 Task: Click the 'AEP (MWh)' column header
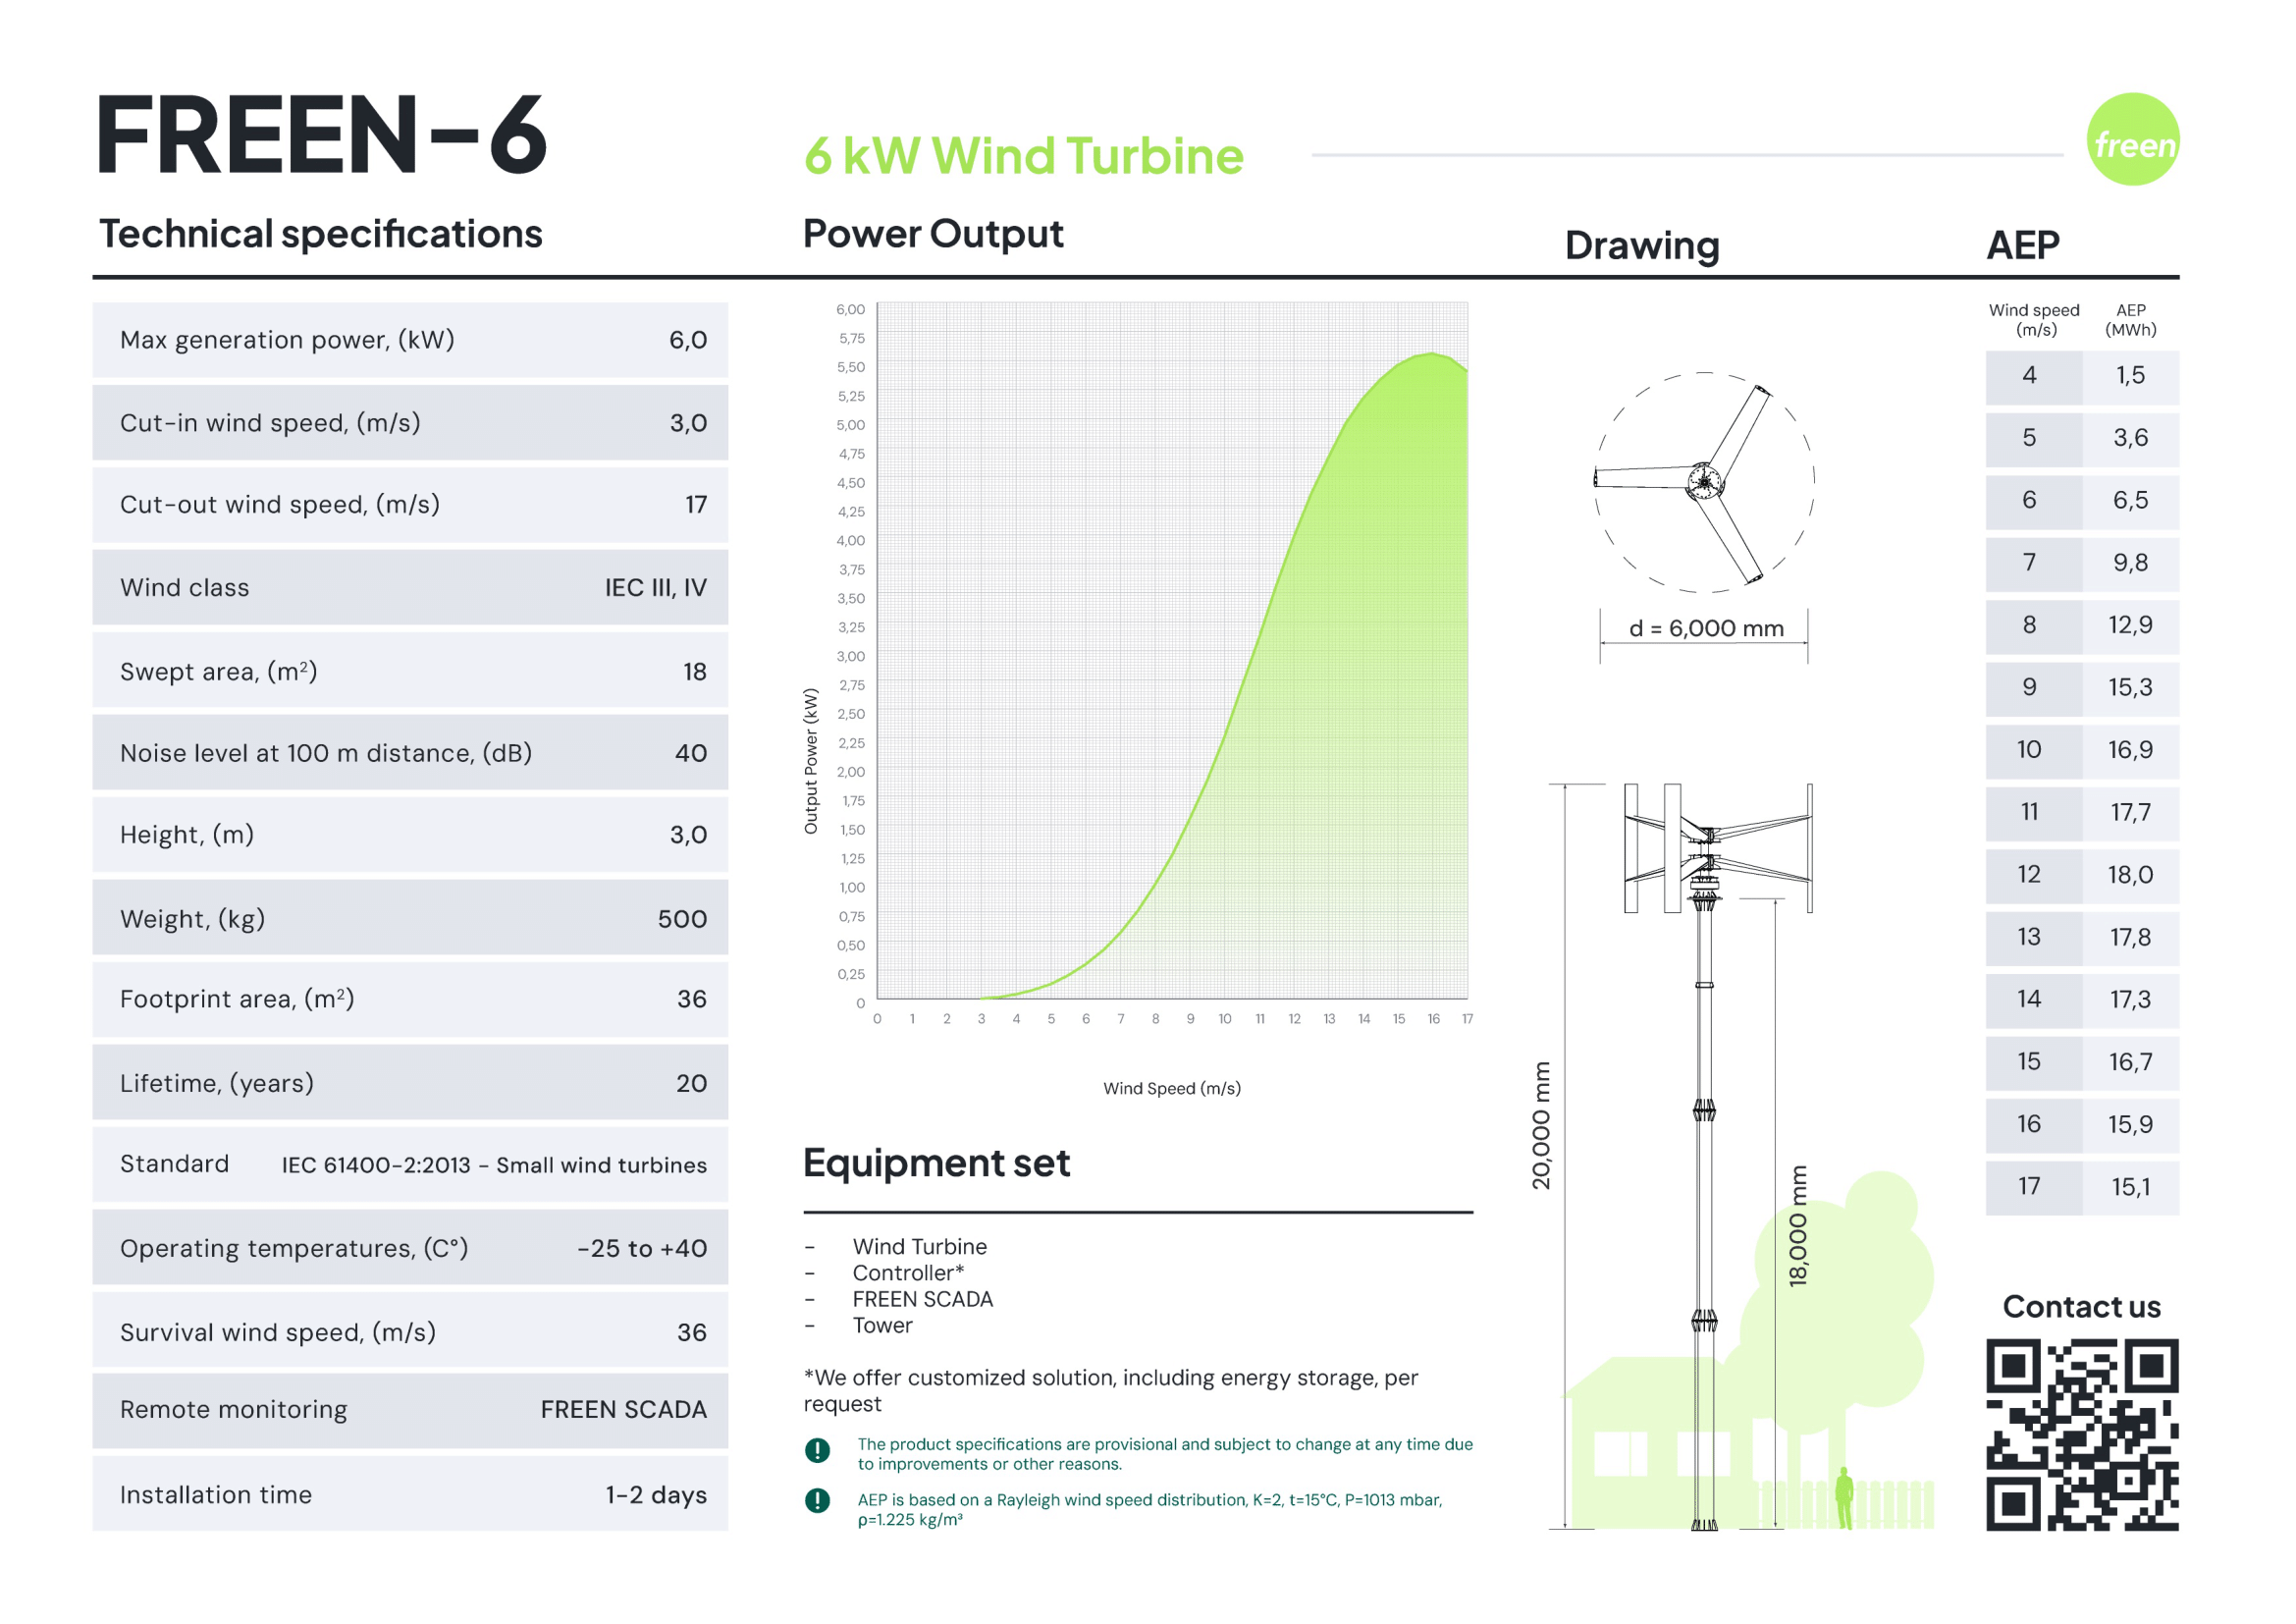[2130, 320]
